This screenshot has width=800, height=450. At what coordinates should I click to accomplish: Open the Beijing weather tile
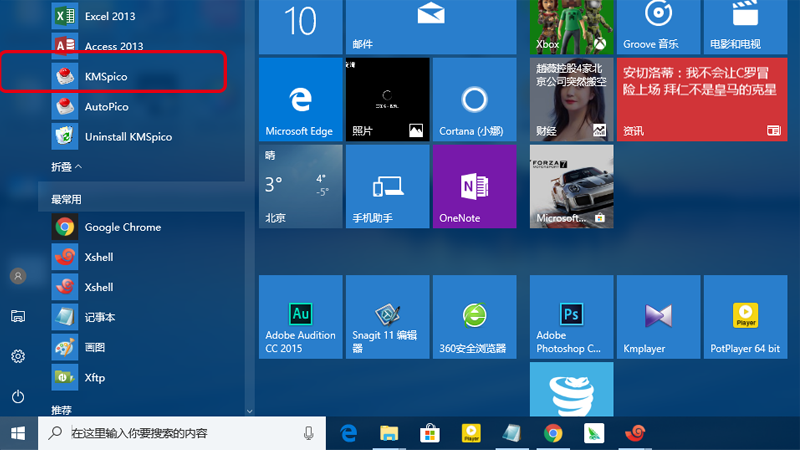point(300,186)
